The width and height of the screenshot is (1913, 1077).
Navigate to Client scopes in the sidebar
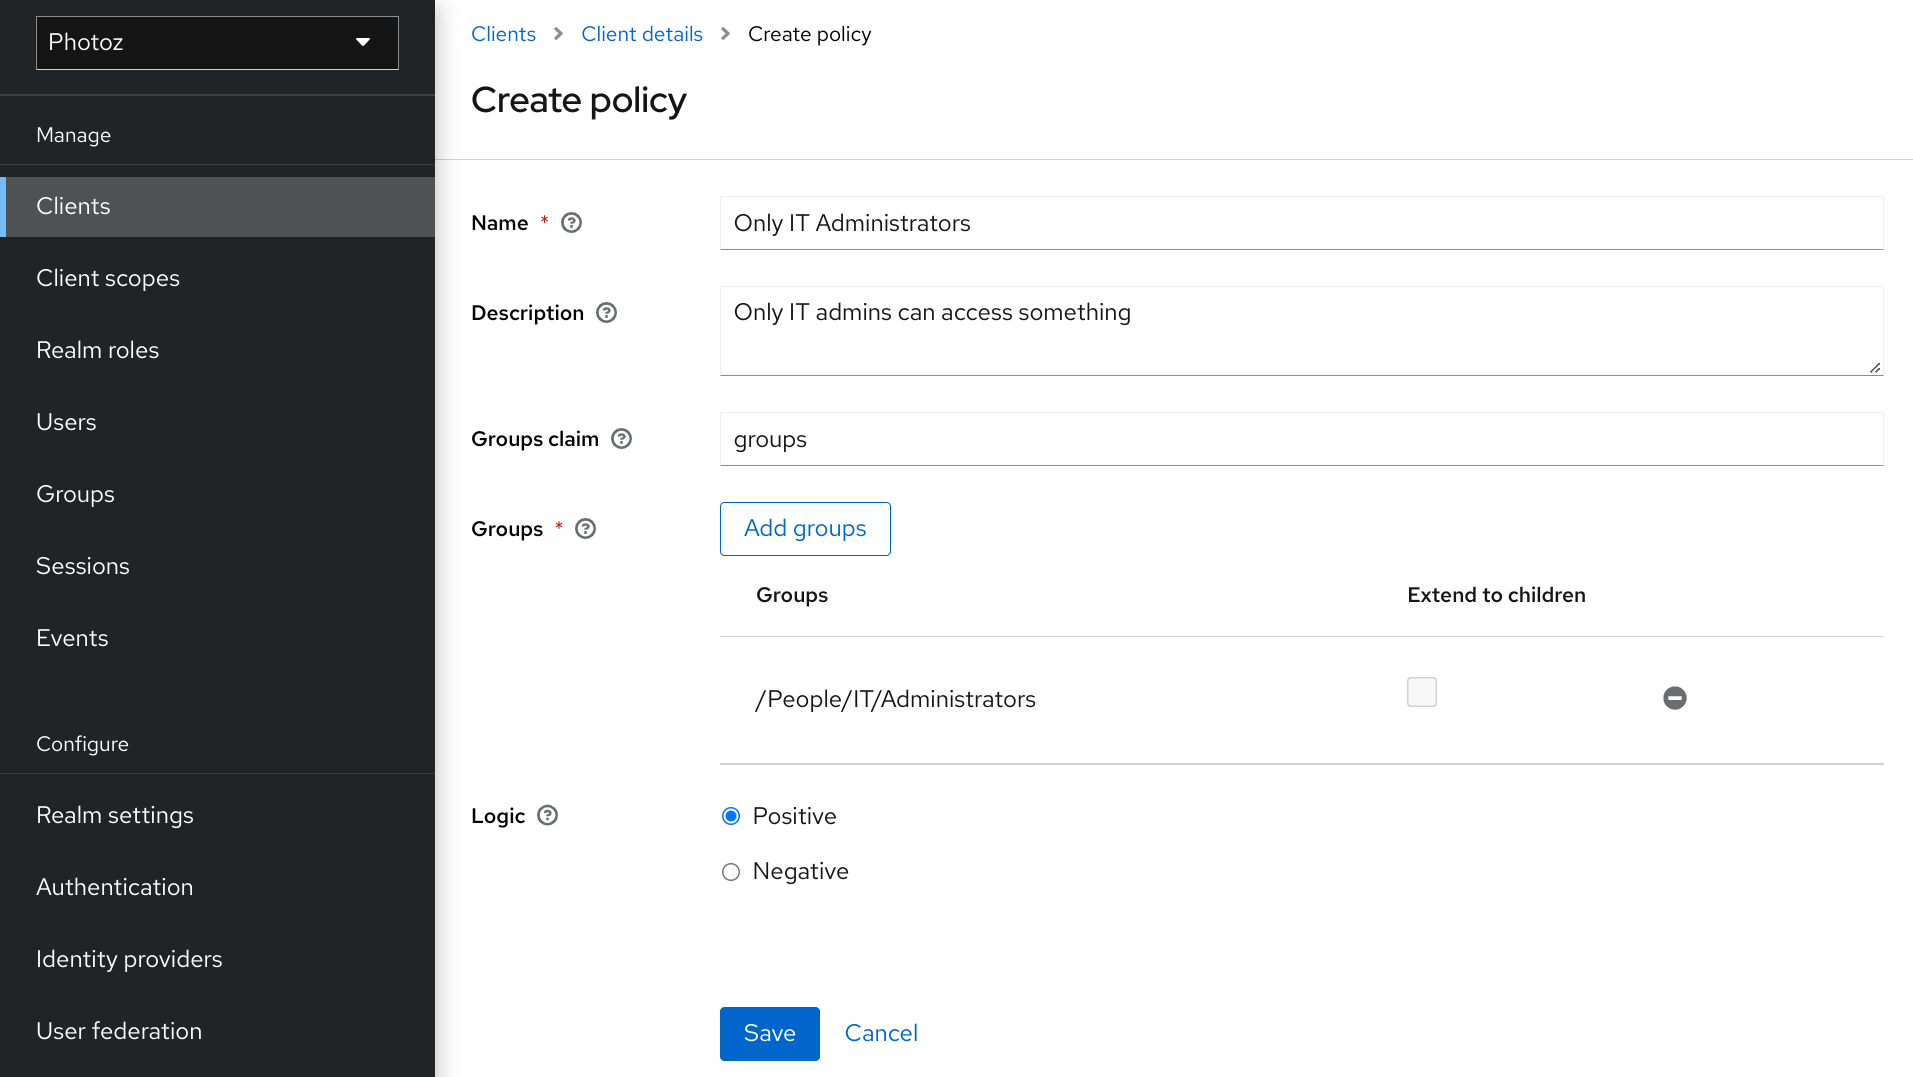click(x=108, y=278)
